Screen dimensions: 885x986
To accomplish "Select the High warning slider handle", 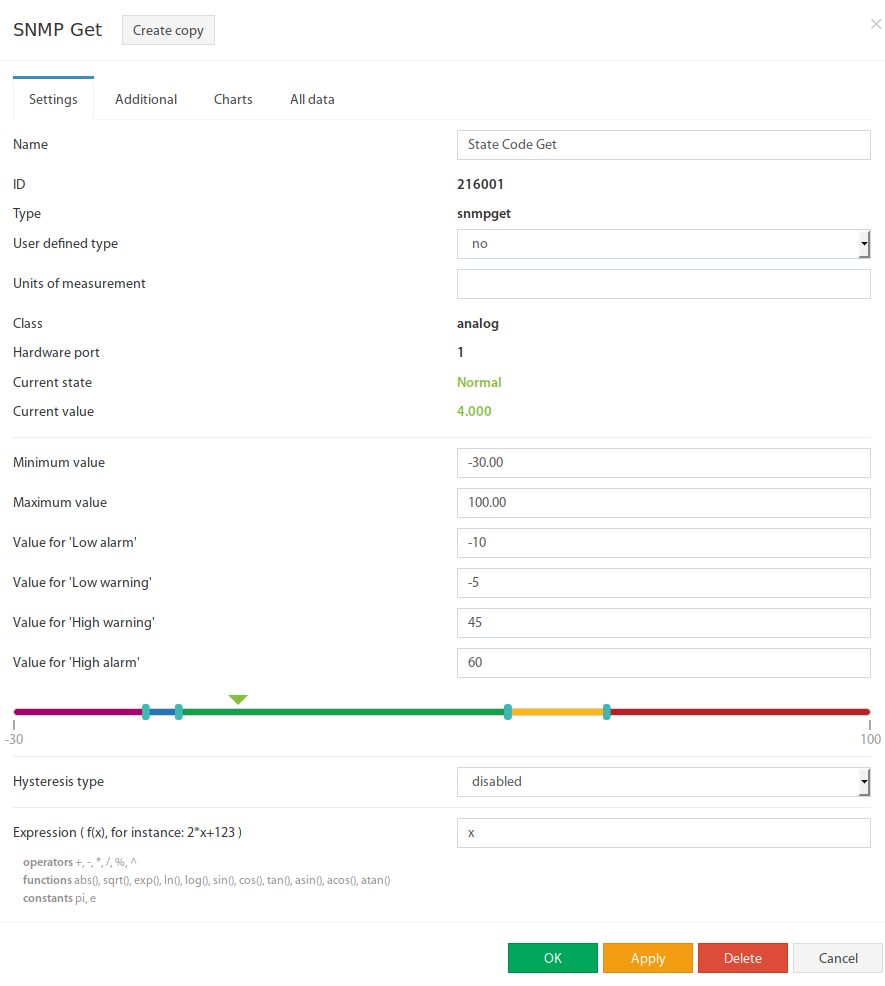I will [x=508, y=712].
